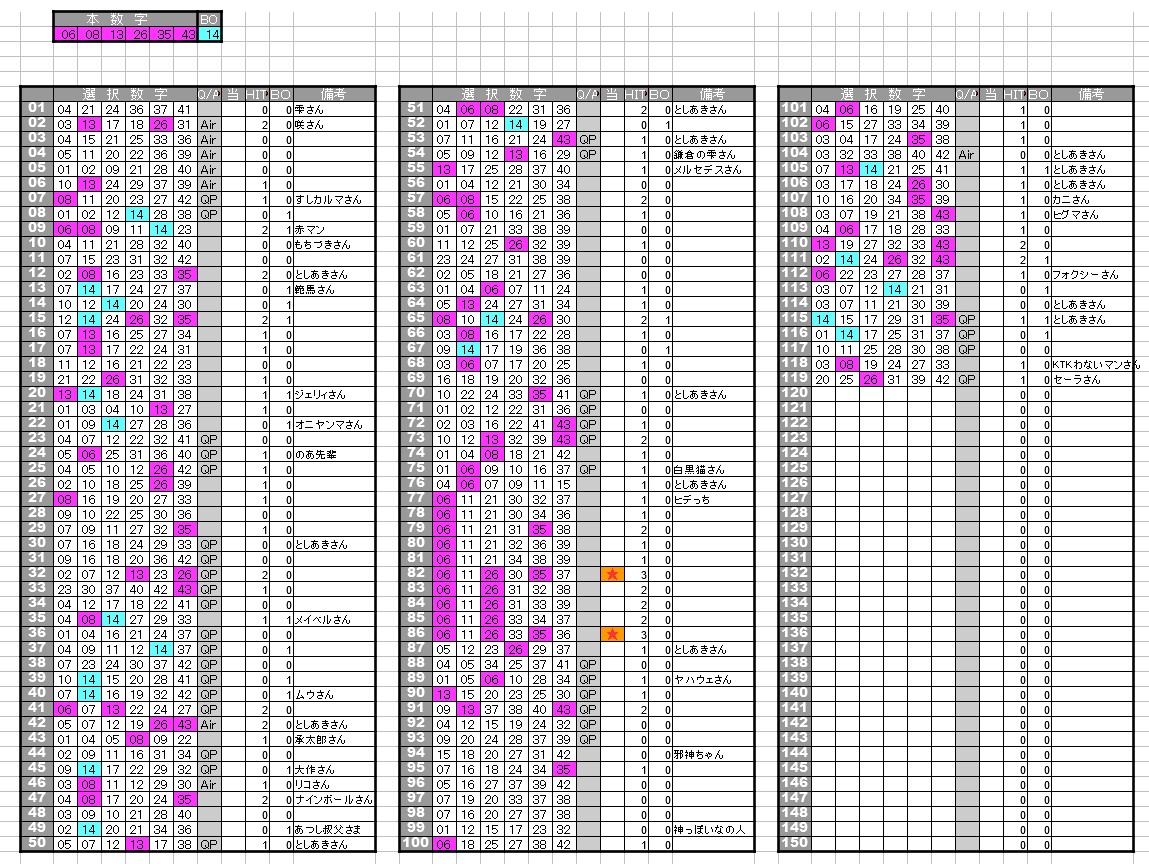
Task: Select the cyan bonus number 14 at top
Action: pyautogui.click(x=208, y=34)
